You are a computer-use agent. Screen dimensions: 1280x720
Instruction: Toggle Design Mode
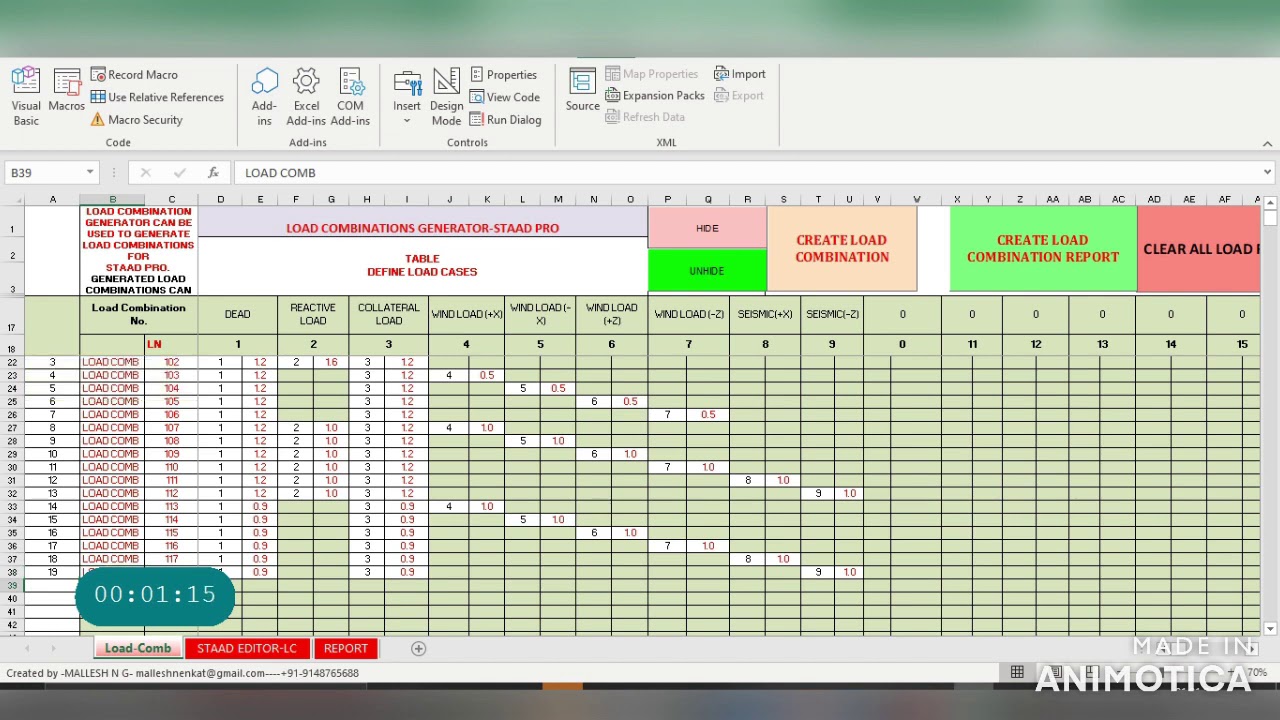447,97
